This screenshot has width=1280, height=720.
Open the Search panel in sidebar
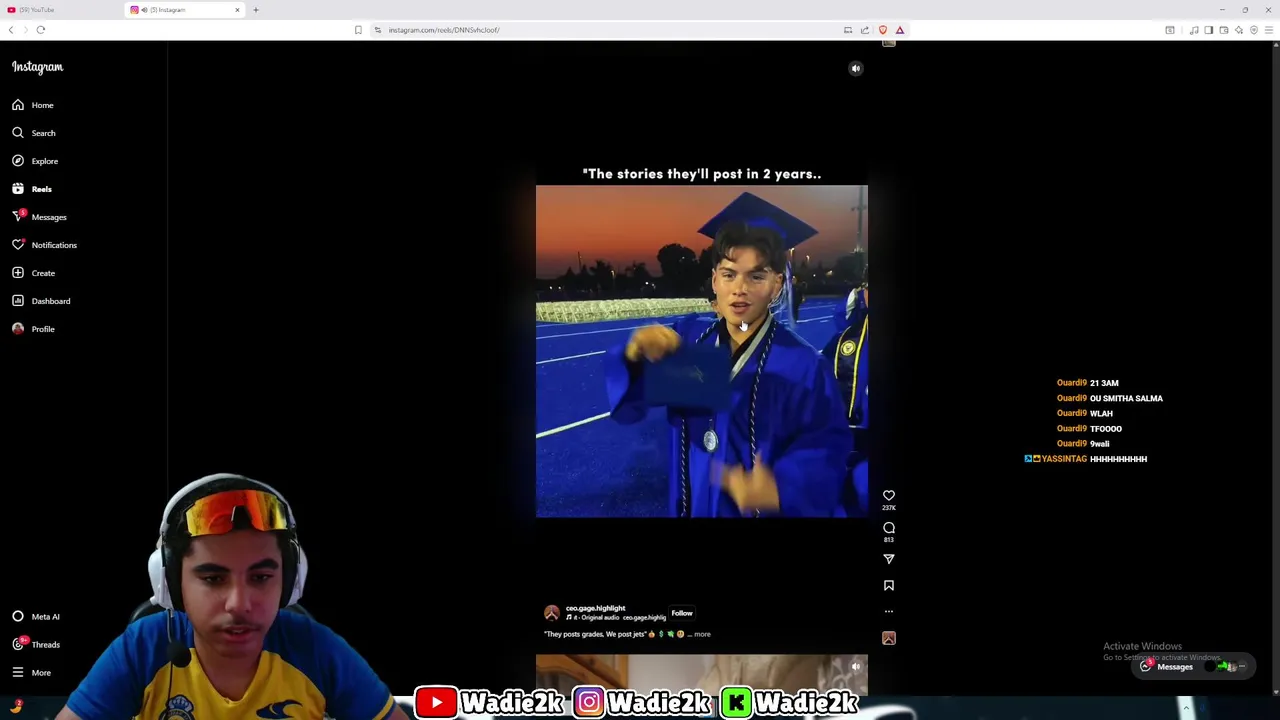(x=33, y=133)
